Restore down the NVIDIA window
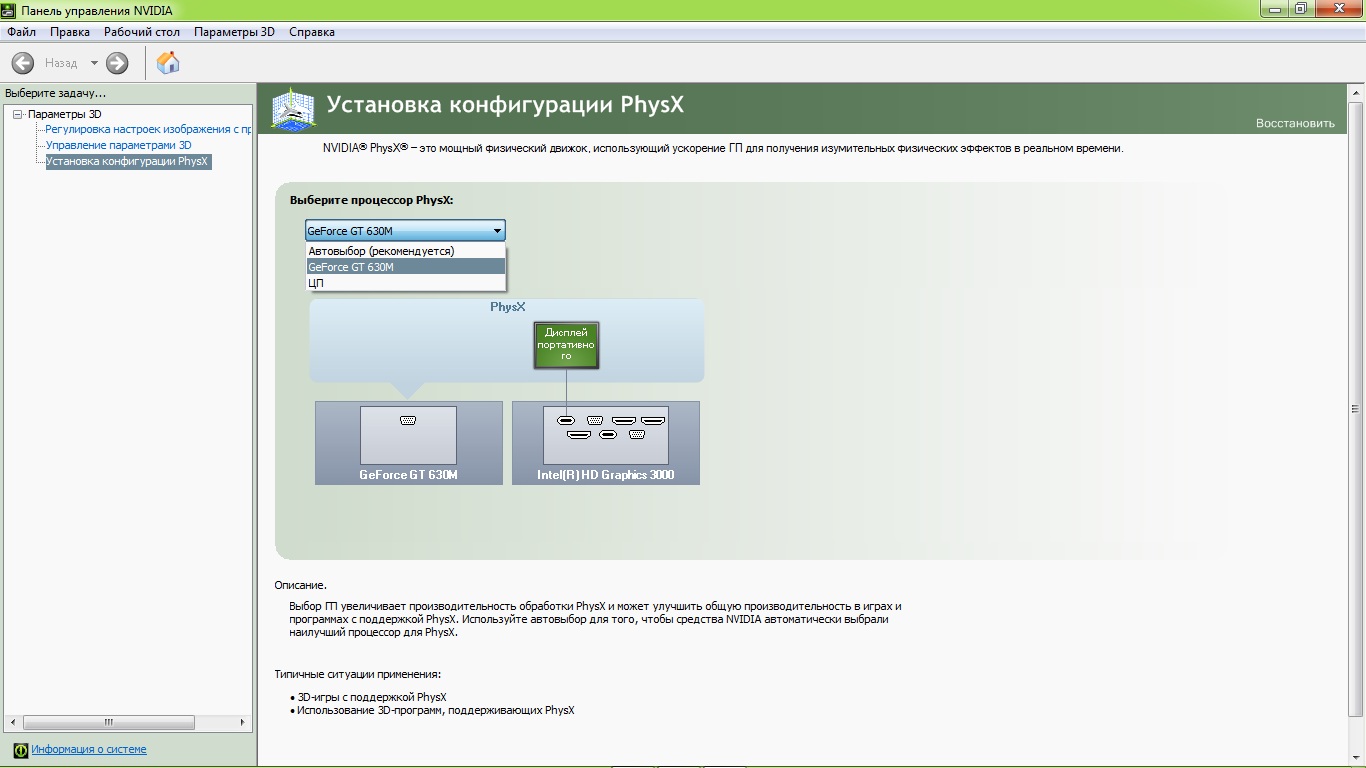1366x768 pixels. pyautogui.click(x=1301, y=9)
